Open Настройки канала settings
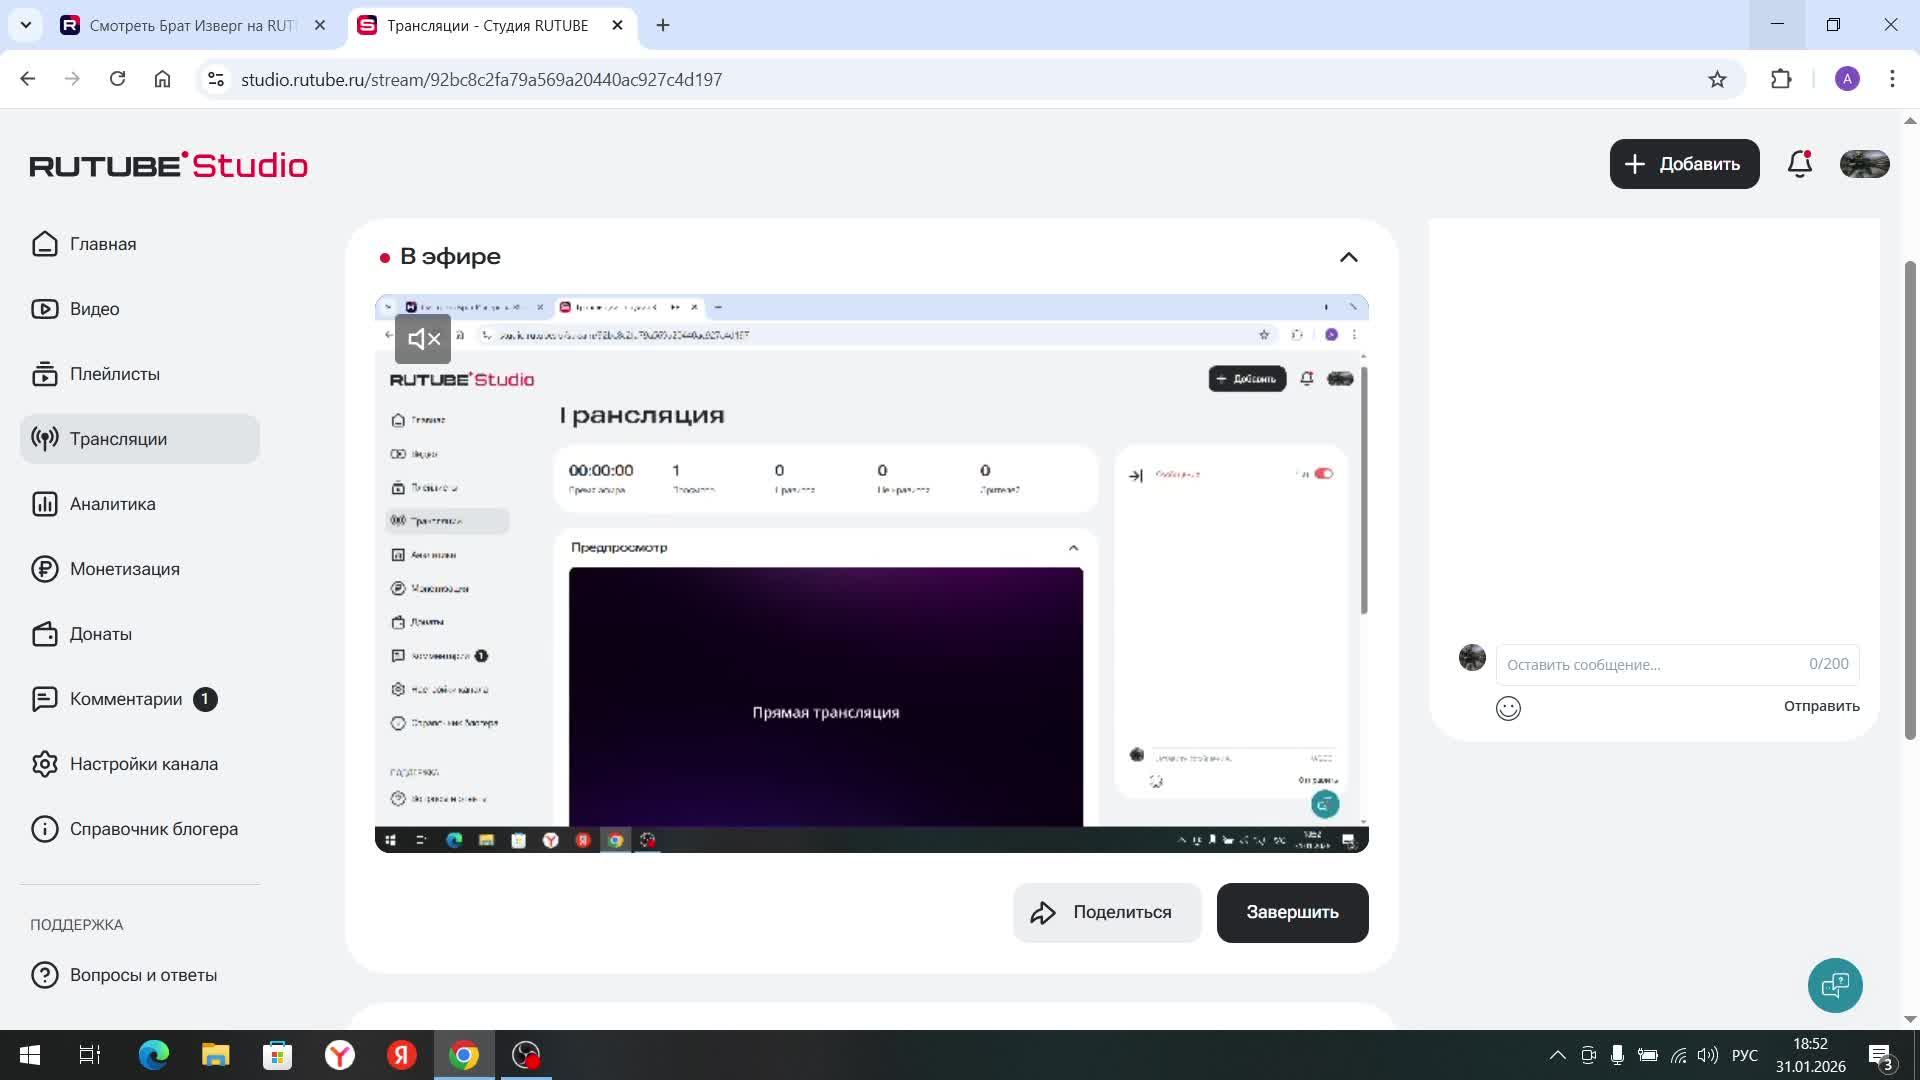The image size is (1920, 1080). tap(143, 764)
